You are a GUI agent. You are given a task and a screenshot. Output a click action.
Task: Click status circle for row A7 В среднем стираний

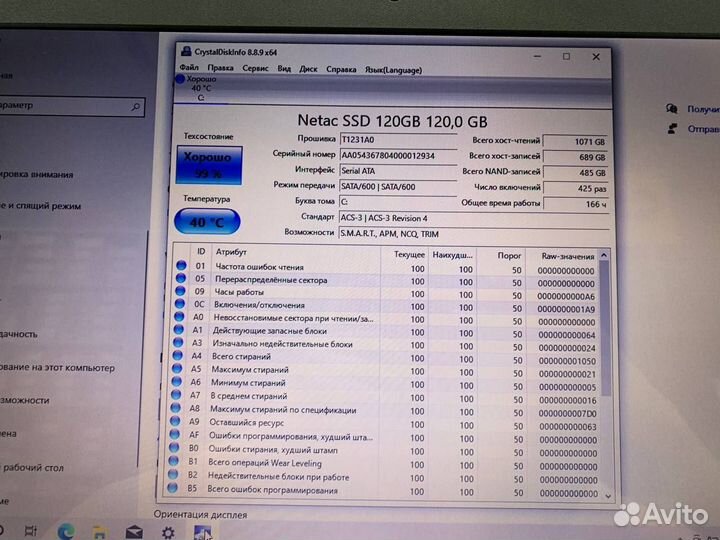tap(176, 394)
